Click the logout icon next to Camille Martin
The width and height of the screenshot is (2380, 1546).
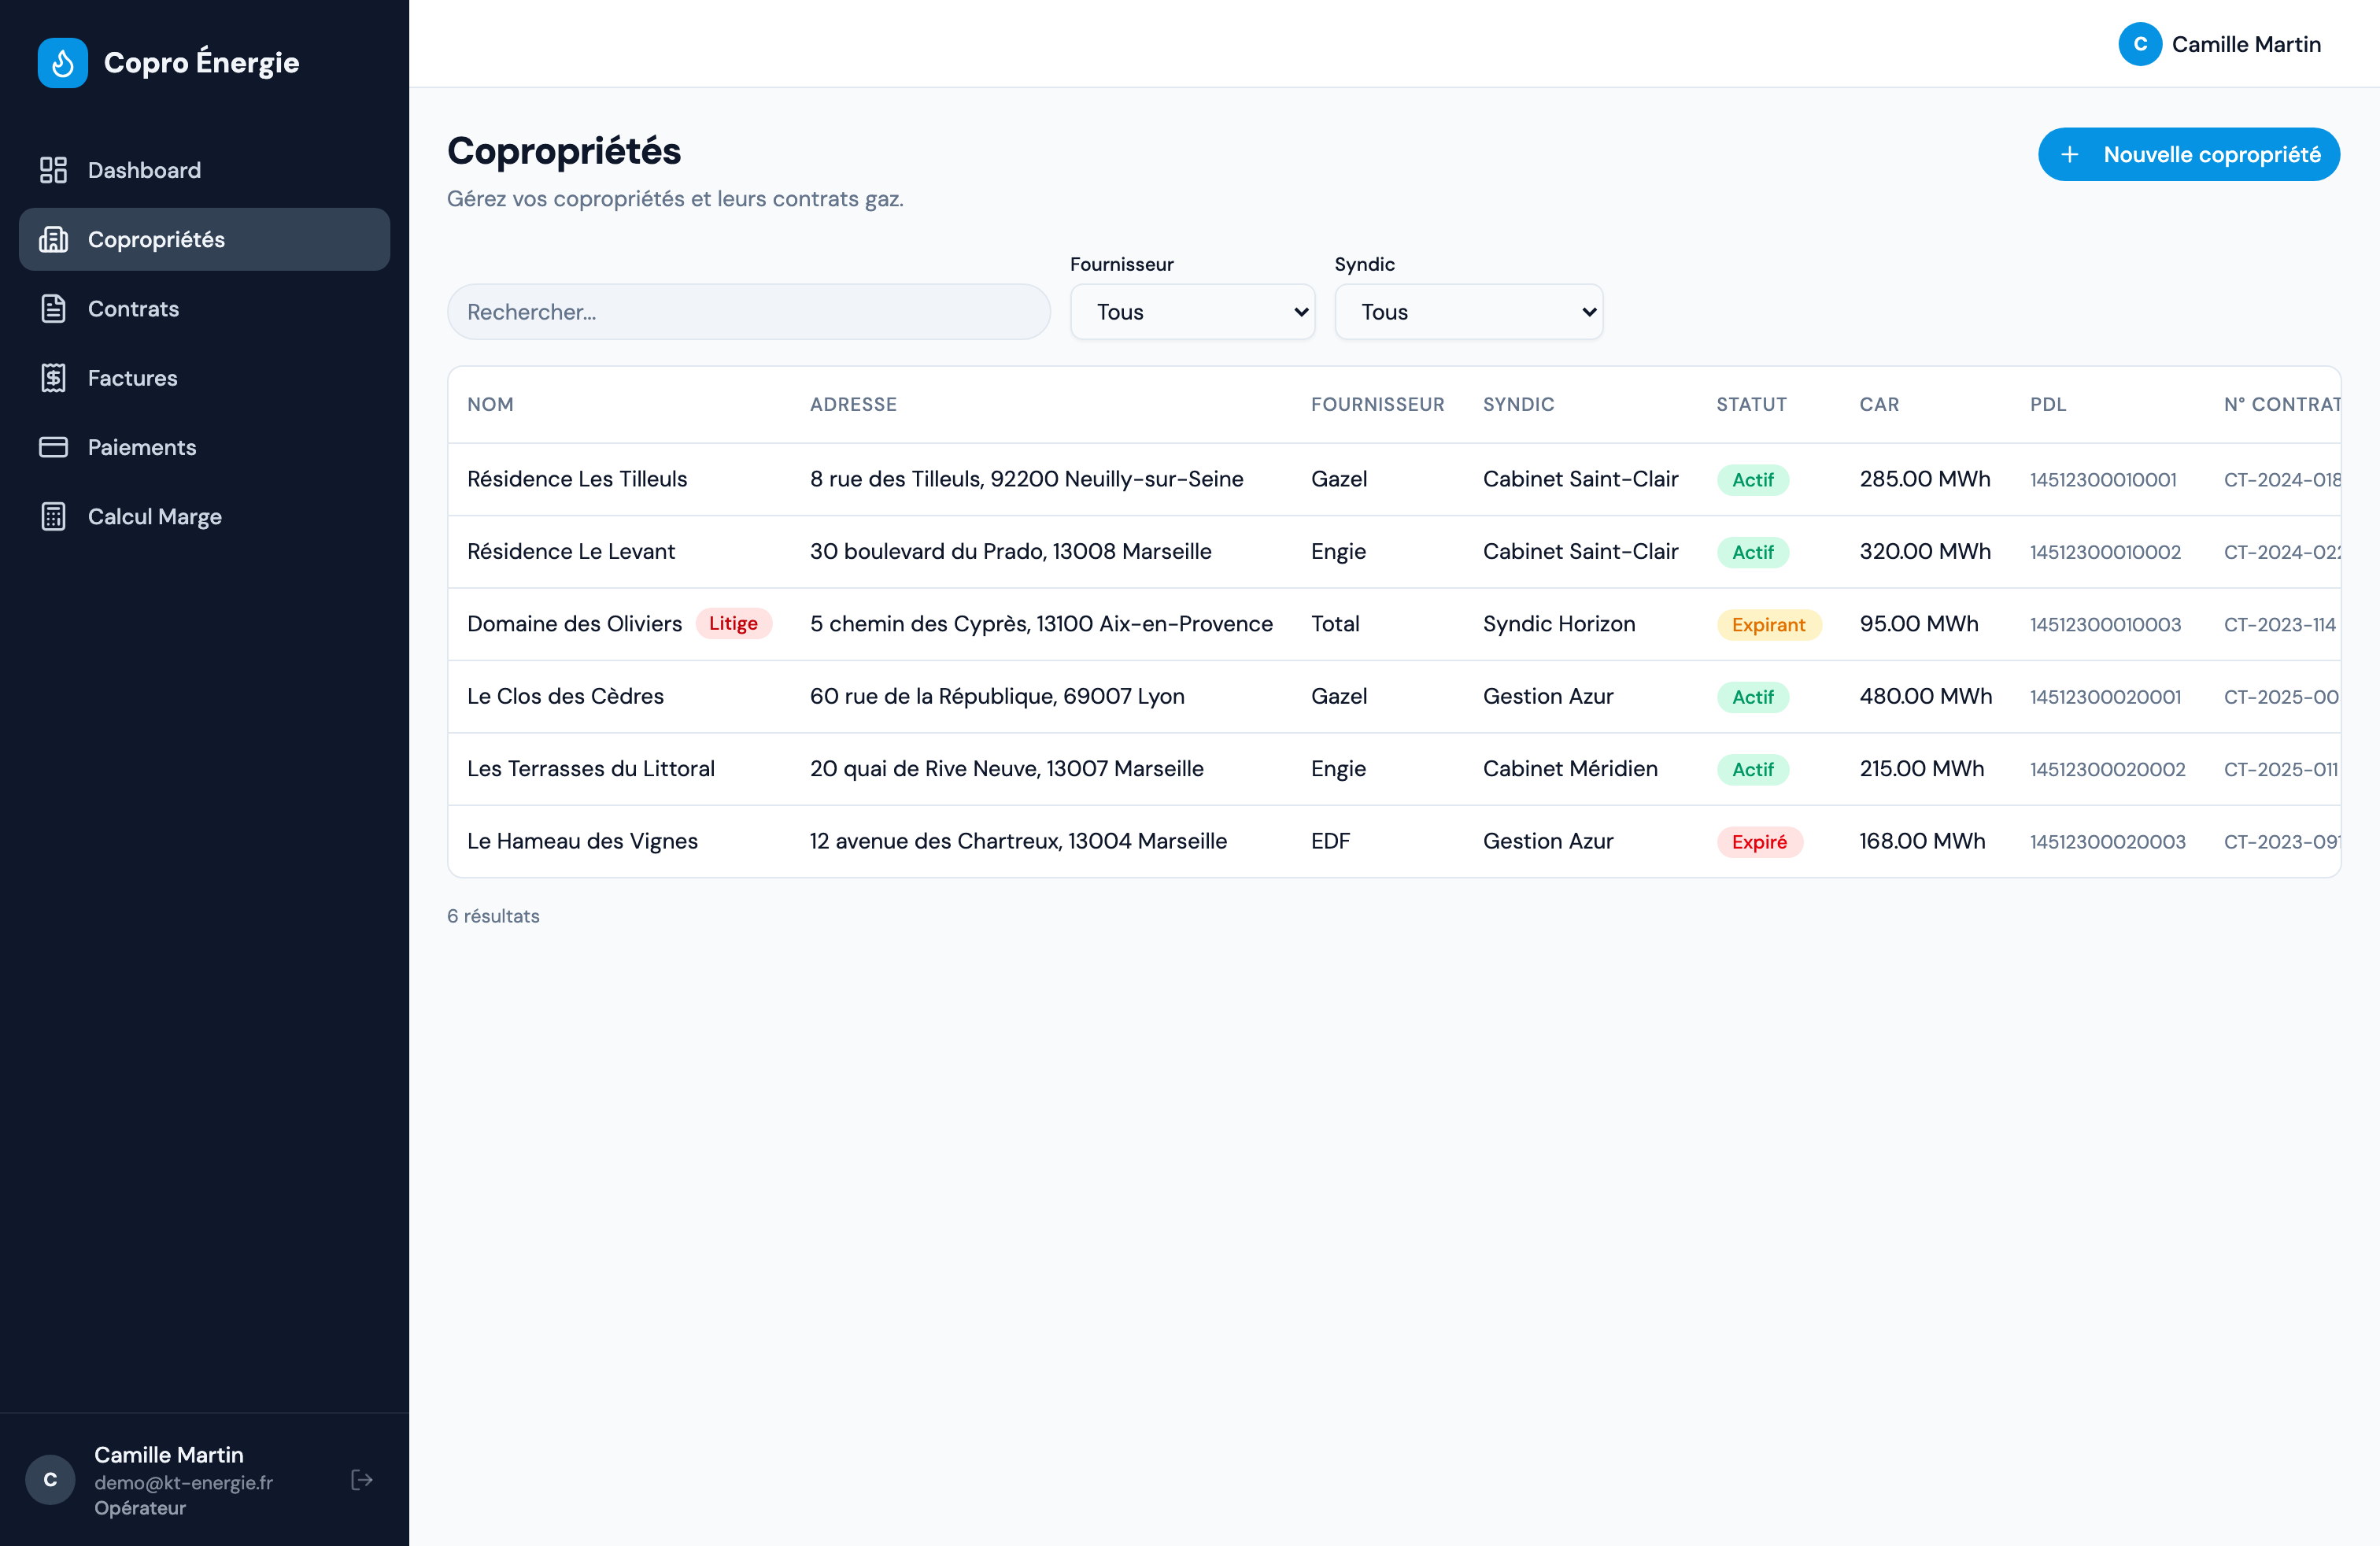point(362,1480)
